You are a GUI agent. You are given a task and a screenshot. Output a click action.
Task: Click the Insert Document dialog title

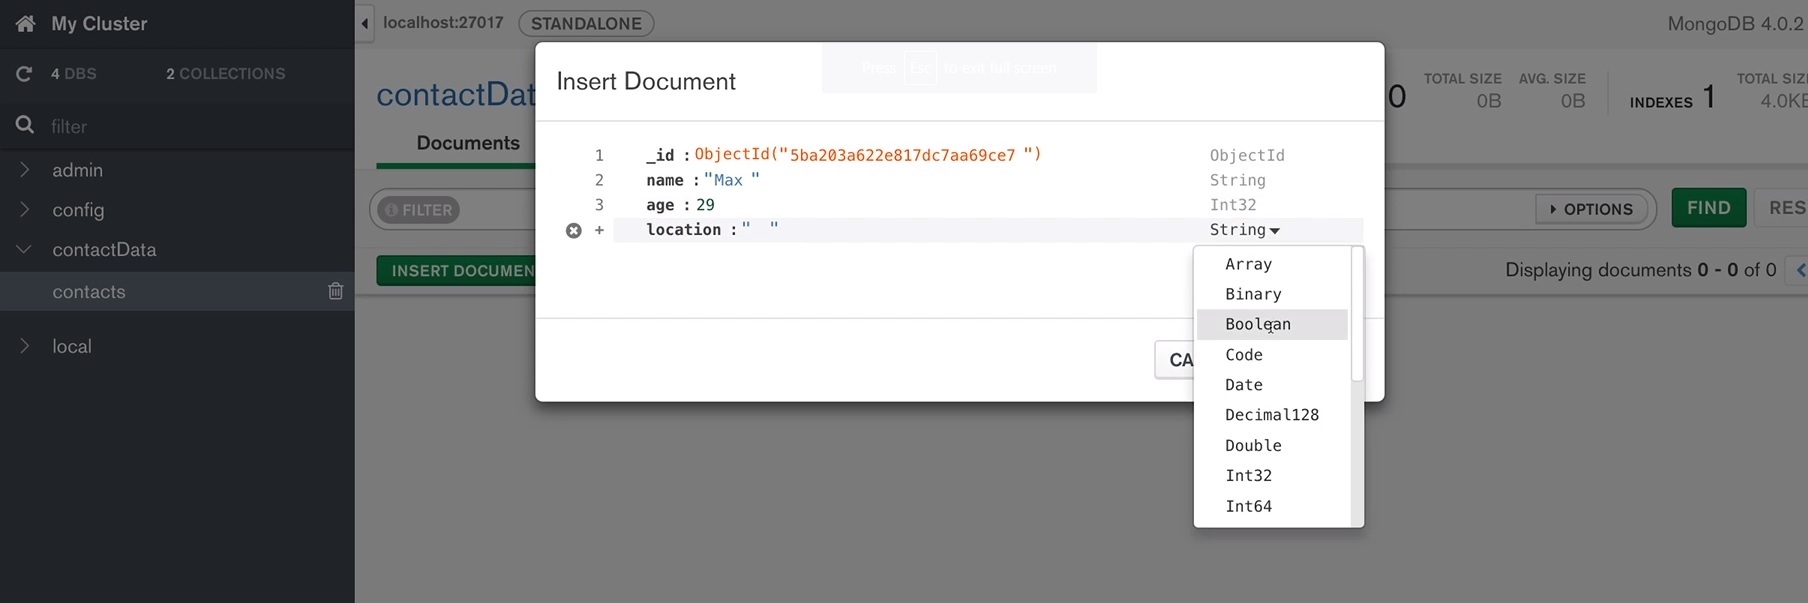point(646,81)
